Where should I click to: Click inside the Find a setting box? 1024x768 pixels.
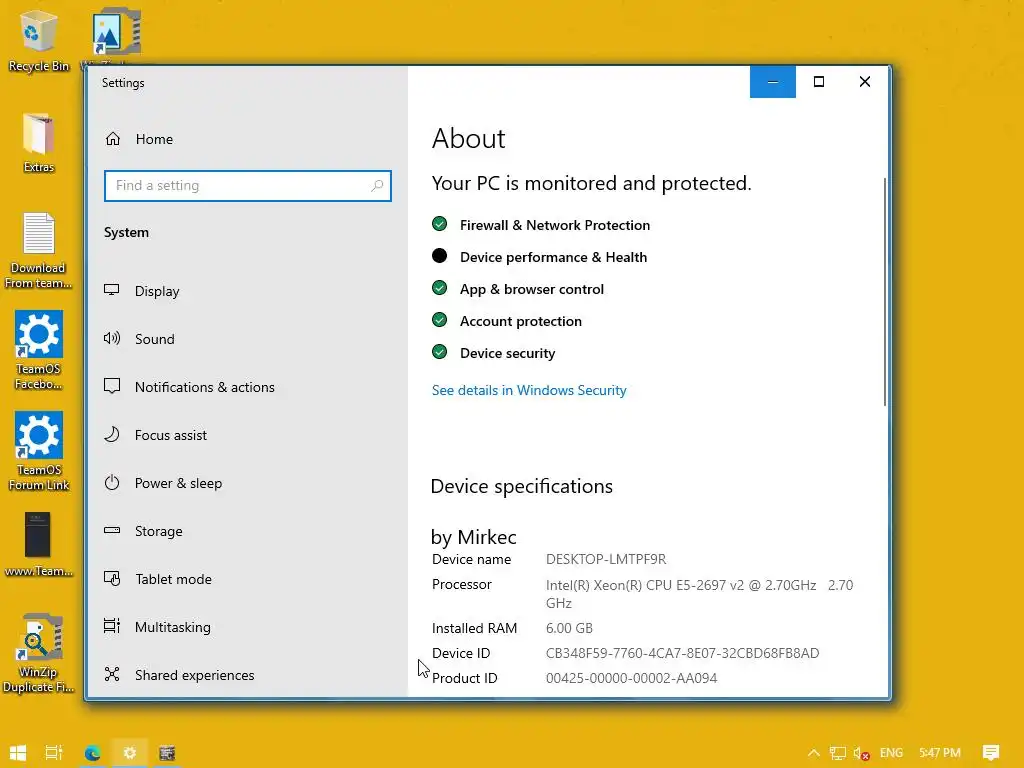point(248,185)
